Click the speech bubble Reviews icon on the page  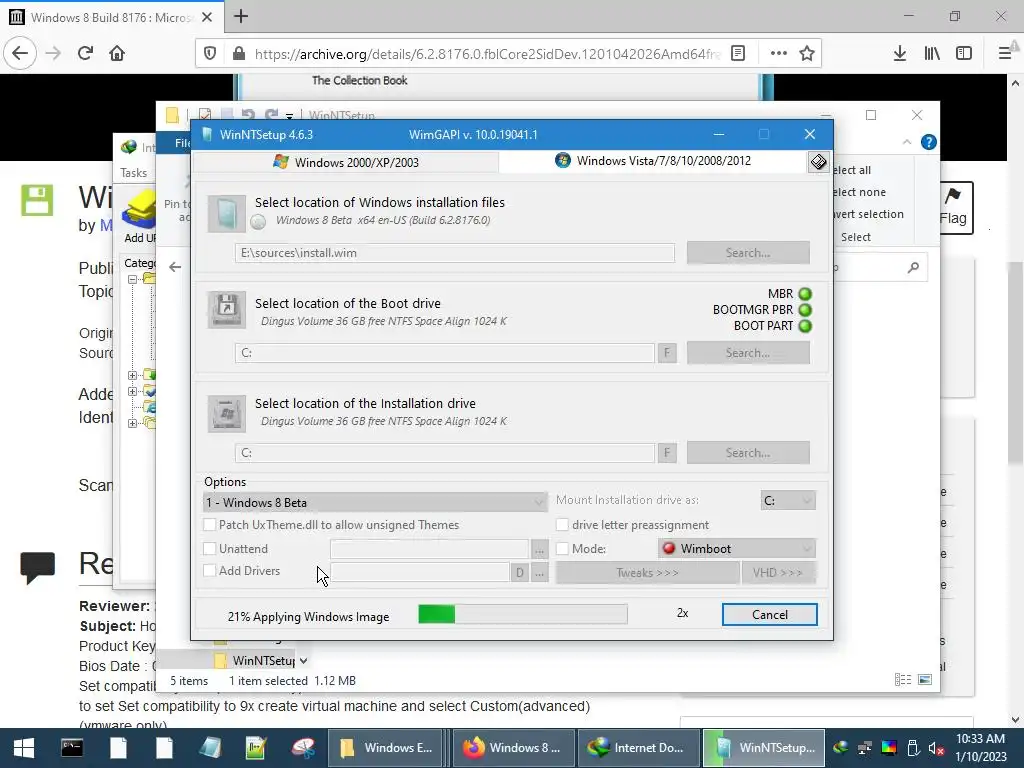pyautogui.click(x=37, y=567)
